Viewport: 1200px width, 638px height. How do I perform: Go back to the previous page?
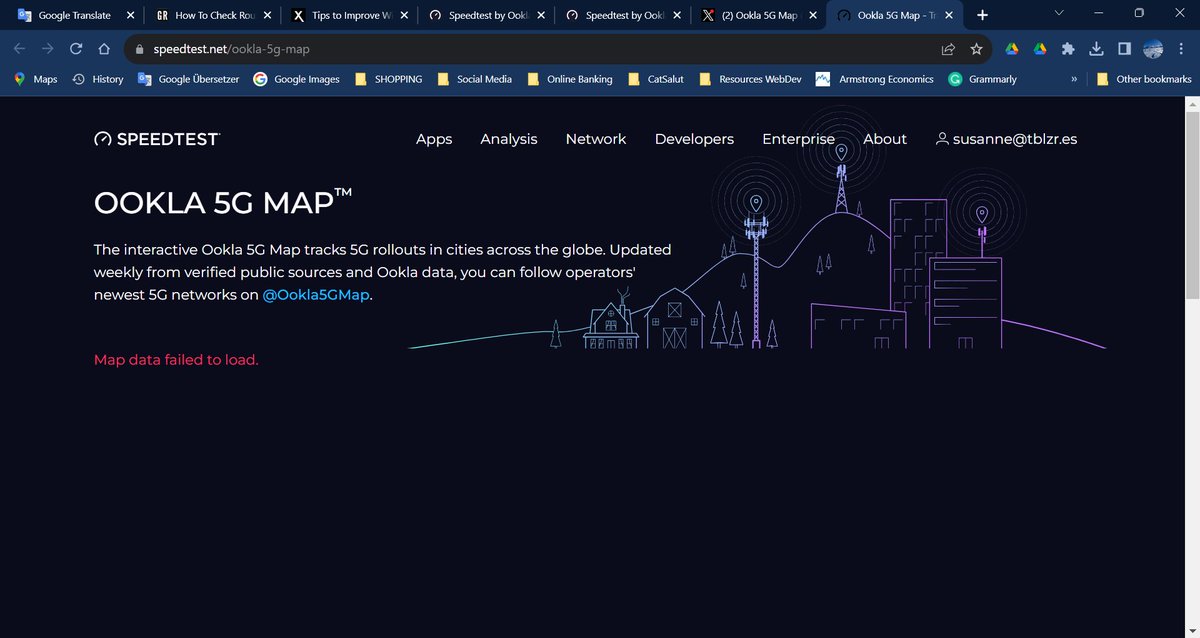coord(20,49)
